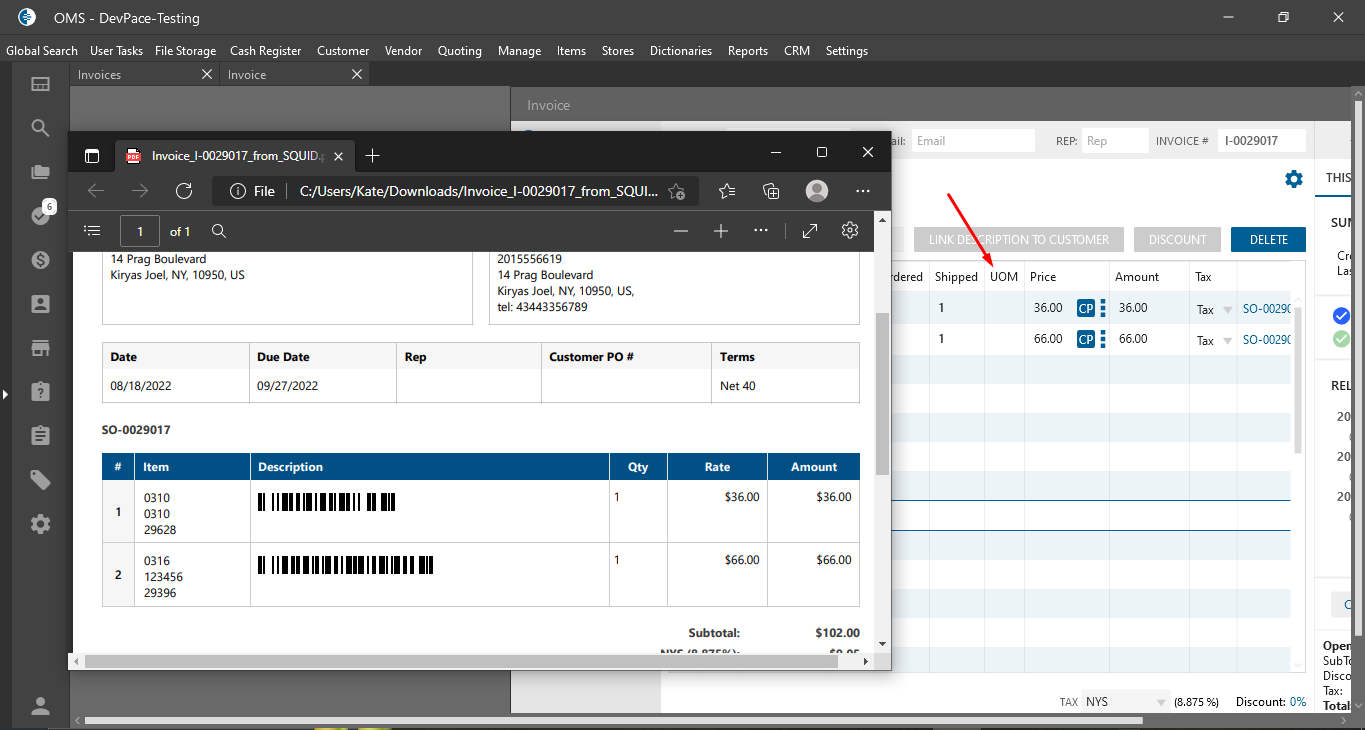Click the dollar sign sidebar icon
1365x730 pixels.
tap(40, 260)
